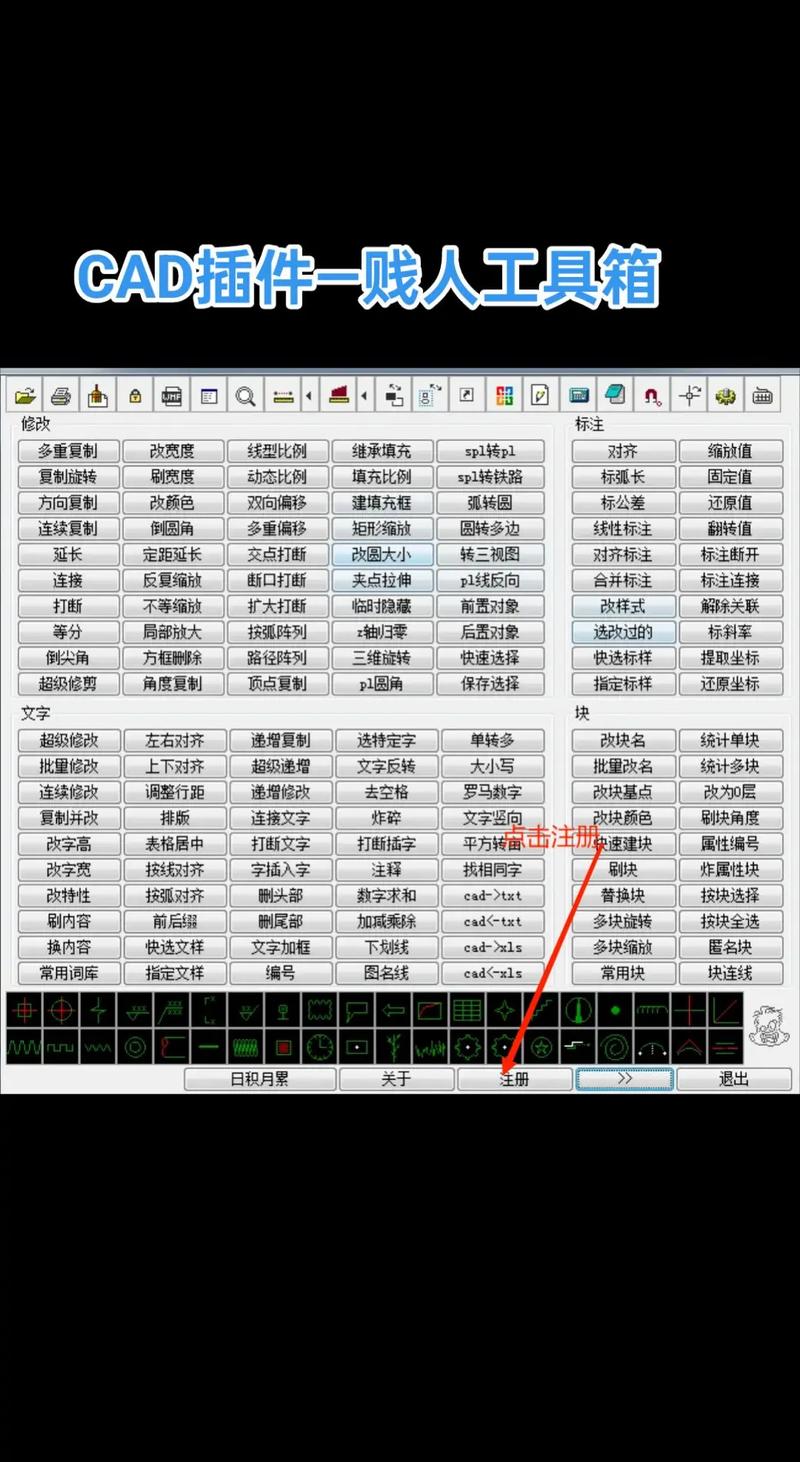Screen dimensions: 800x1462
Task: Click the colorful grid toolbar icon
Action: click(x=504, y=395)
